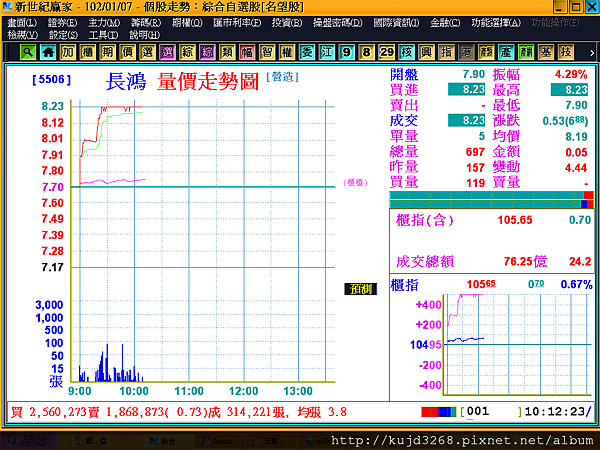Open the 金融(C) menu
The height and width of the screenshot is (450, 600).
445,23
